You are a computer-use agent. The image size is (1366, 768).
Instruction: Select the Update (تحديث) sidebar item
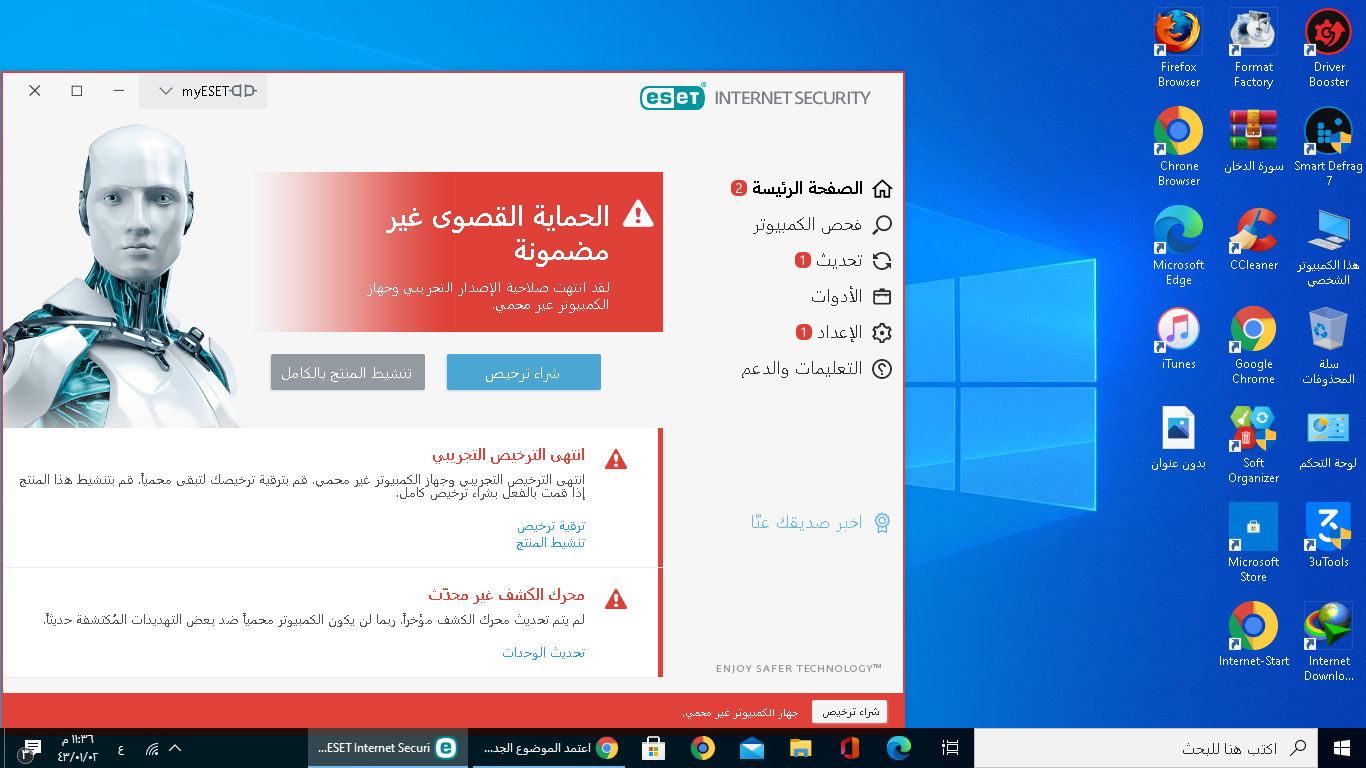coord(843,260)
